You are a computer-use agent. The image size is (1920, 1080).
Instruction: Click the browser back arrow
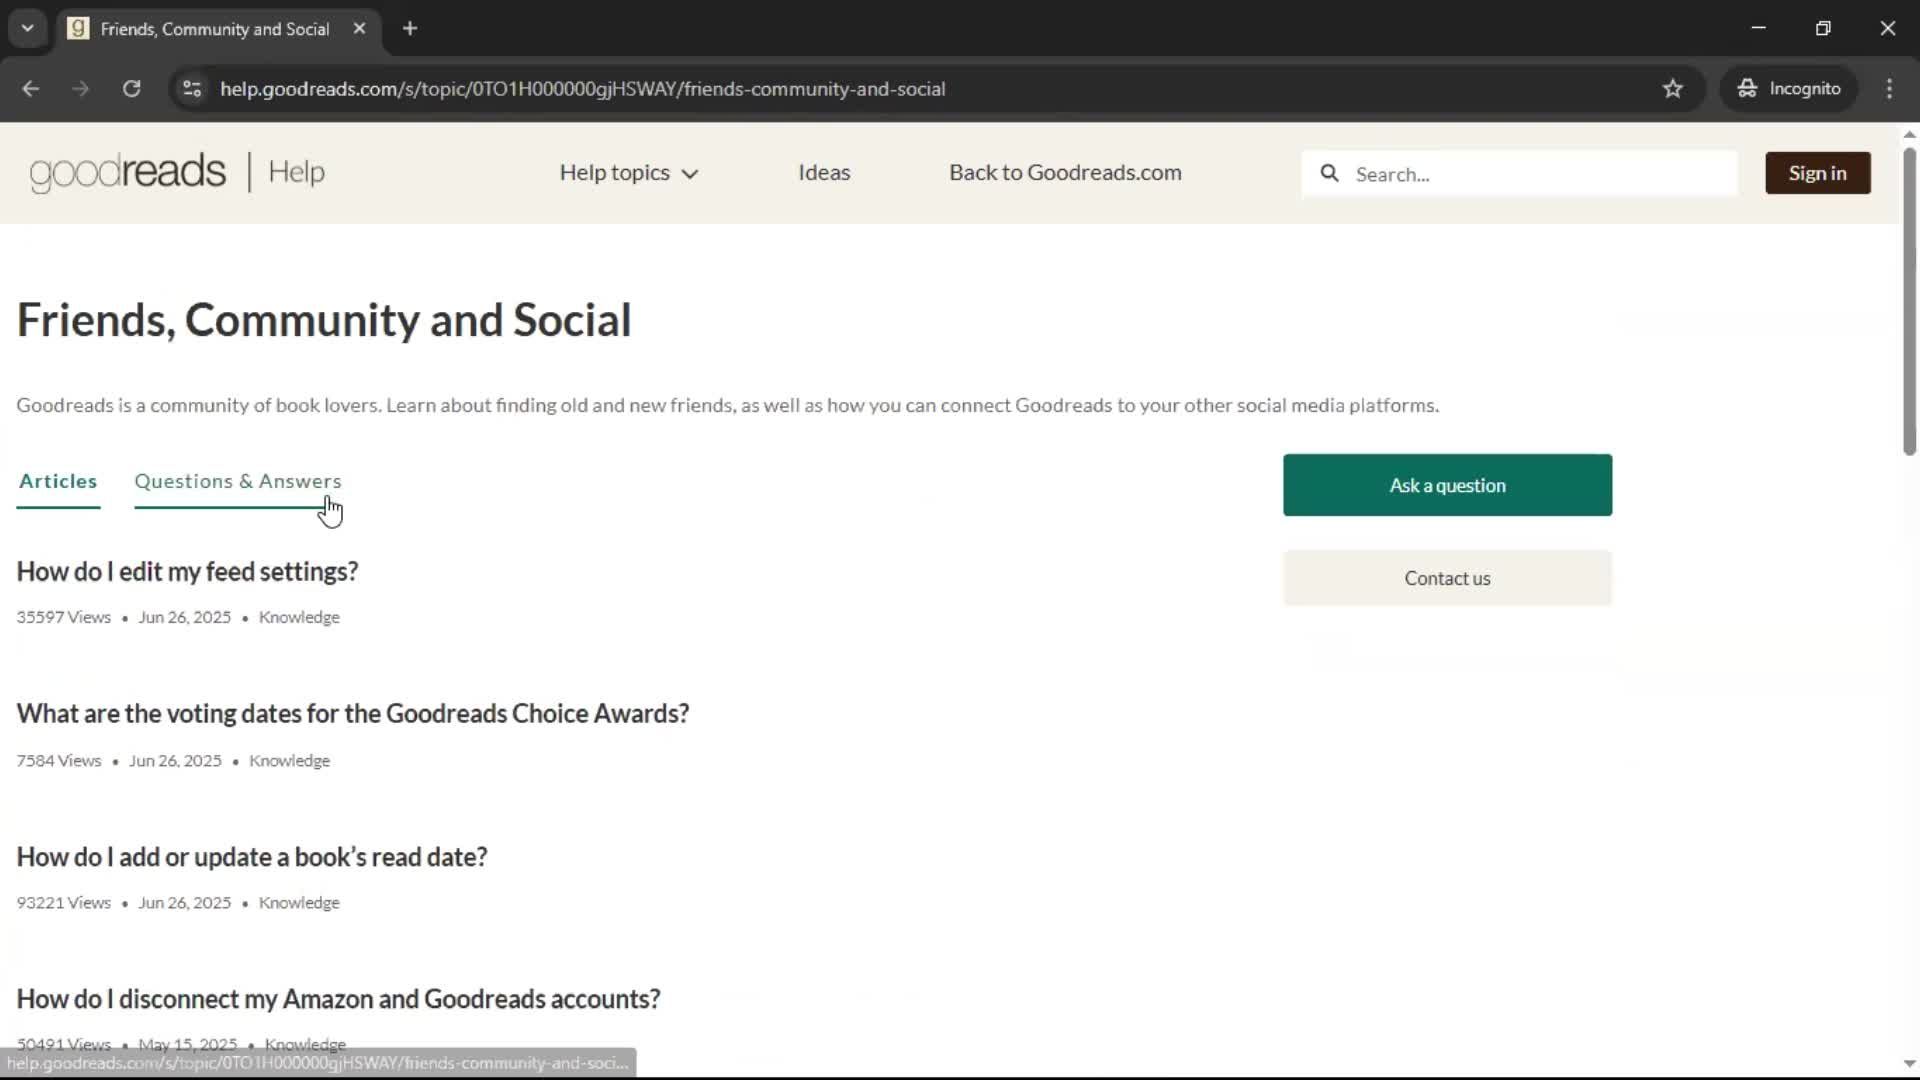pos(30,89)
